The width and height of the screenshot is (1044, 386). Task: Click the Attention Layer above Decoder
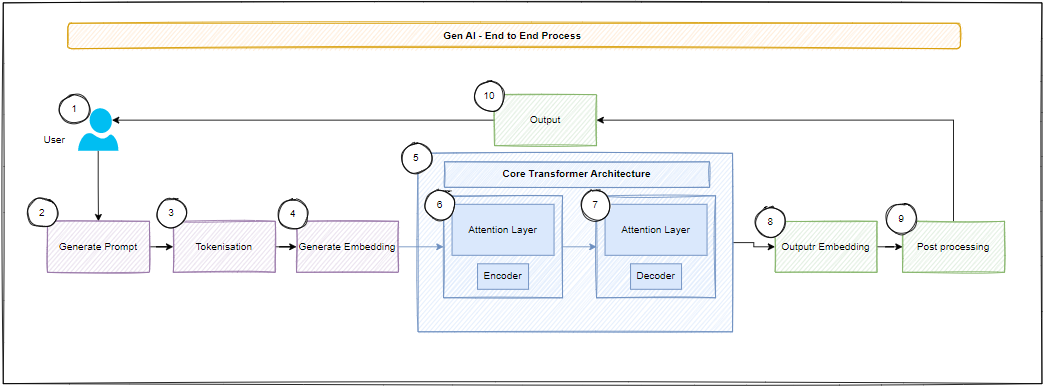tap(656, 230)
